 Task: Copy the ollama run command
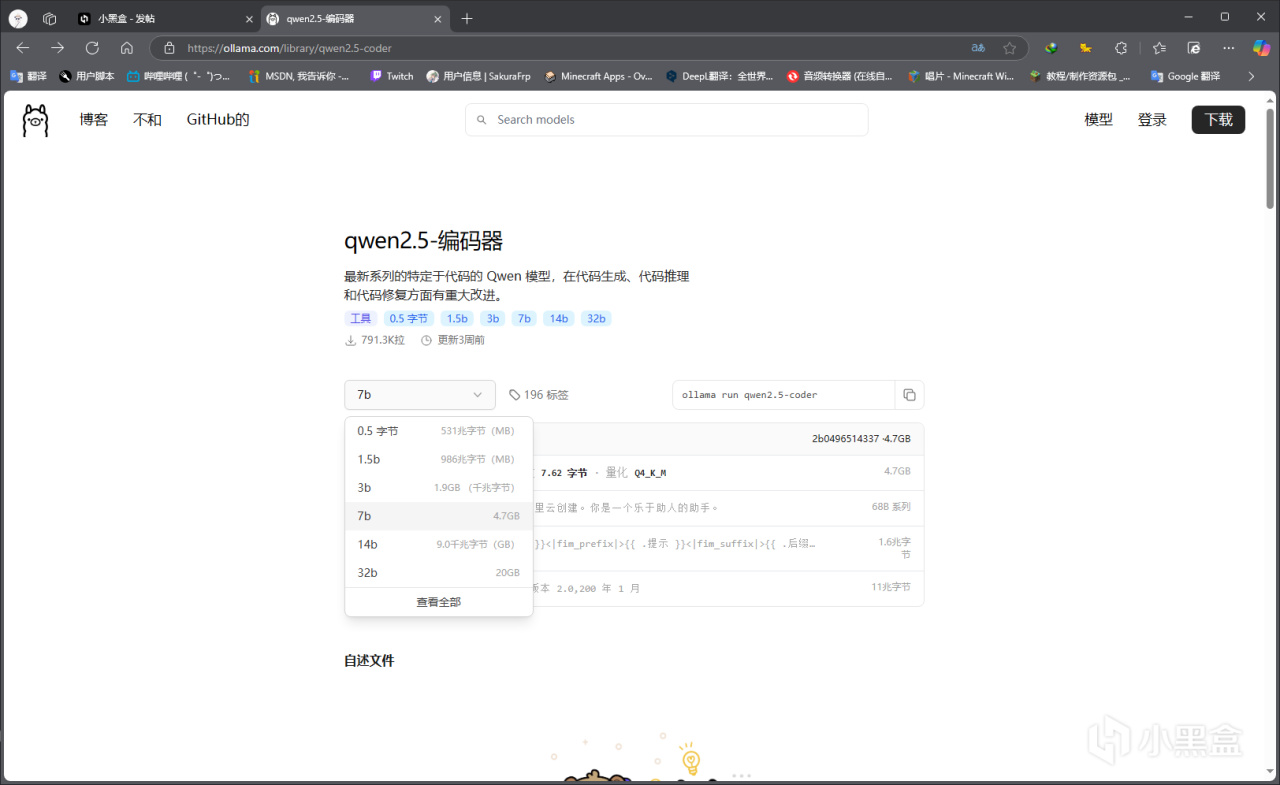(x=909, y=395)
